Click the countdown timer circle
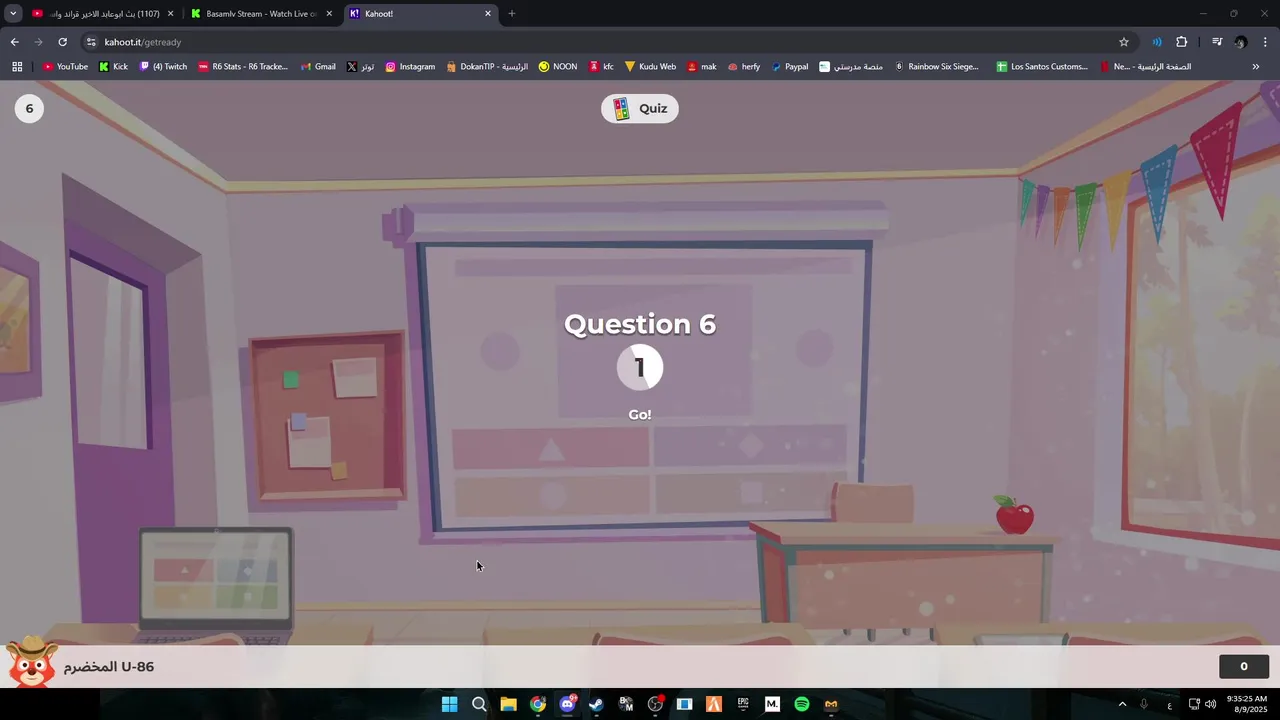This screenshot has height=720, width=1280. coord(640,367)
